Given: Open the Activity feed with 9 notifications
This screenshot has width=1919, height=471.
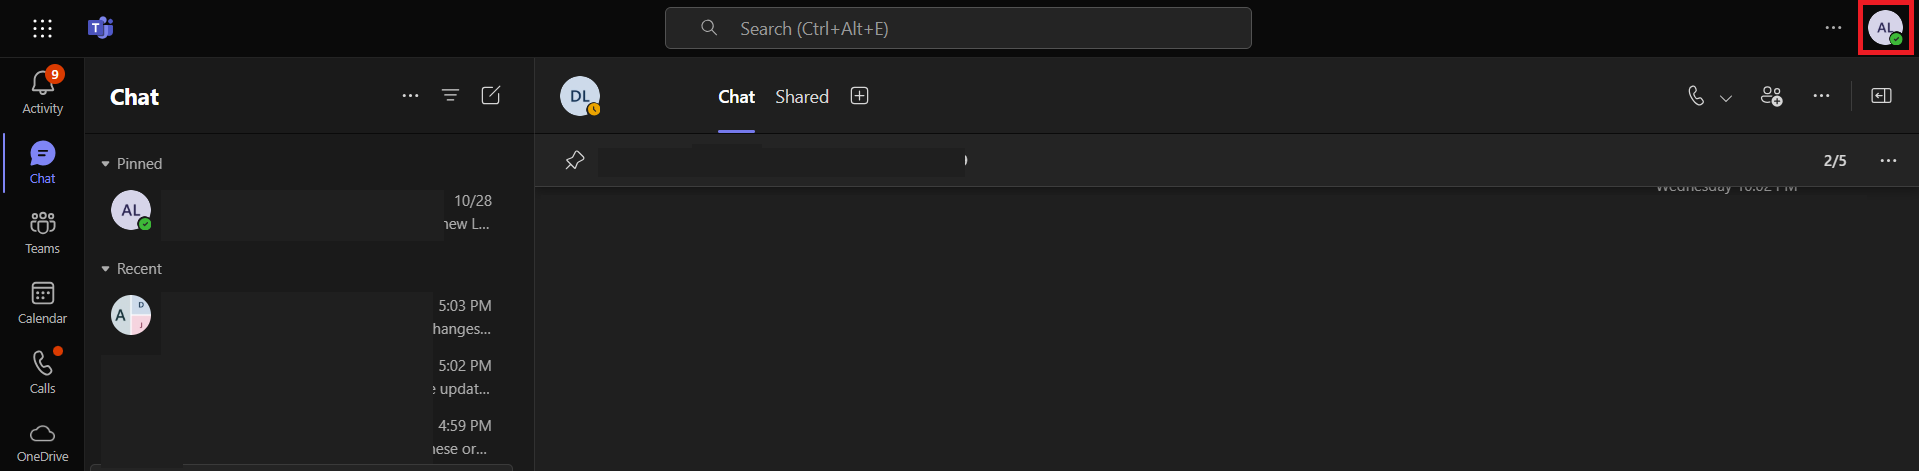Looking at the screenshot, I should click(42, 92).
